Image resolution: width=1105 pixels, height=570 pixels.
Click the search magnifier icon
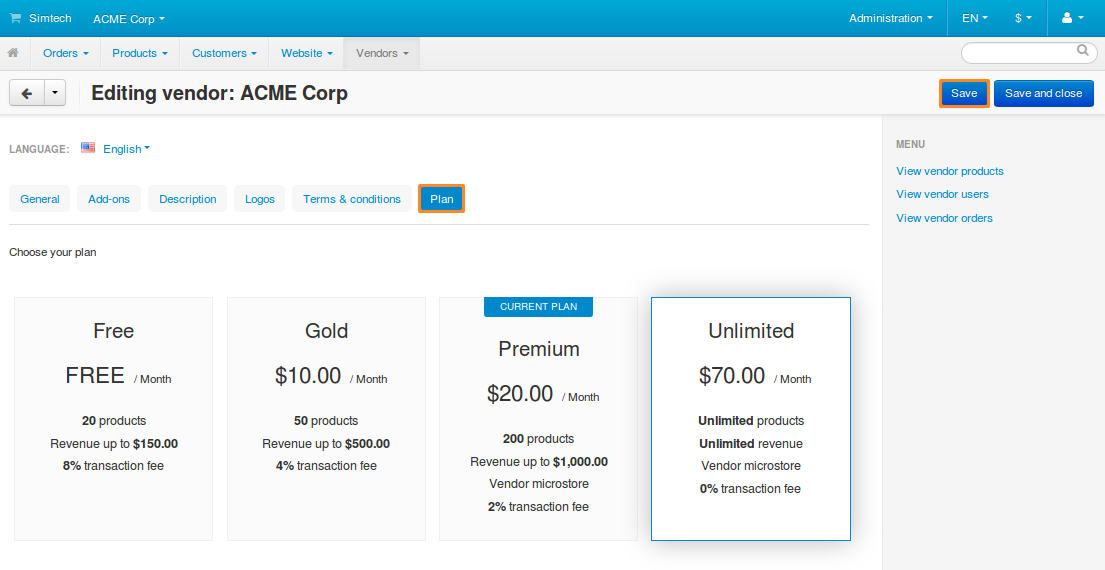click(x=1082, y=50)
